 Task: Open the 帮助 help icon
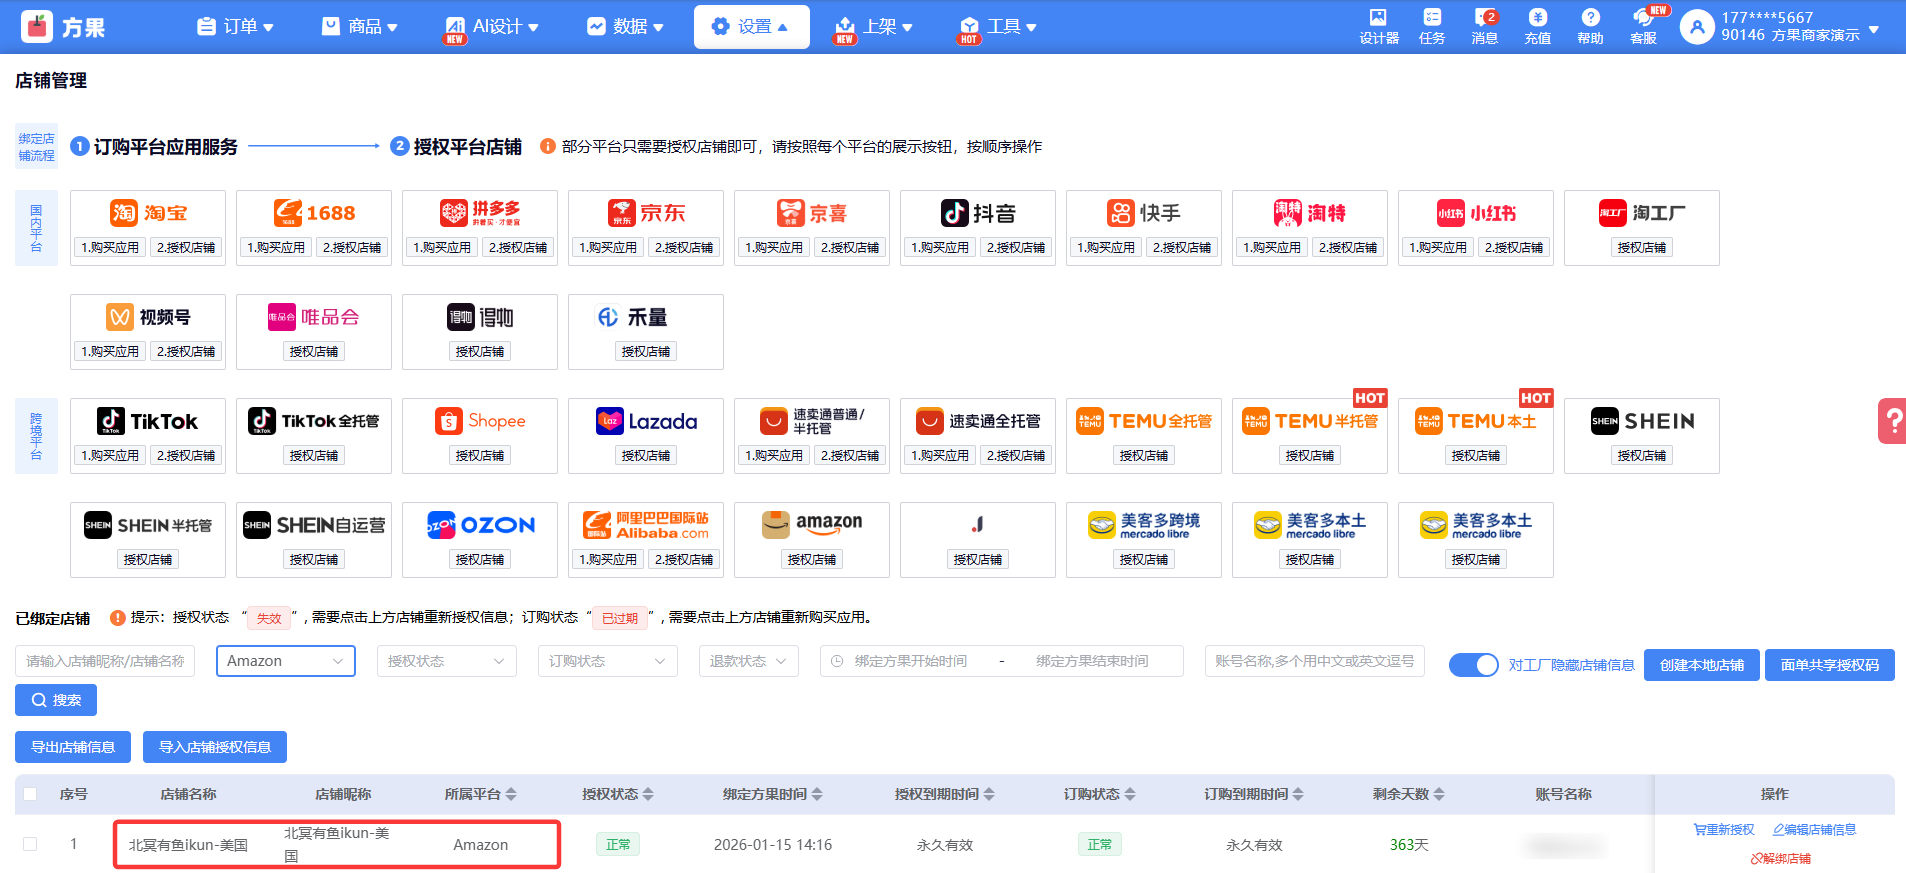pyautogui.click(x=1590, y=26)
